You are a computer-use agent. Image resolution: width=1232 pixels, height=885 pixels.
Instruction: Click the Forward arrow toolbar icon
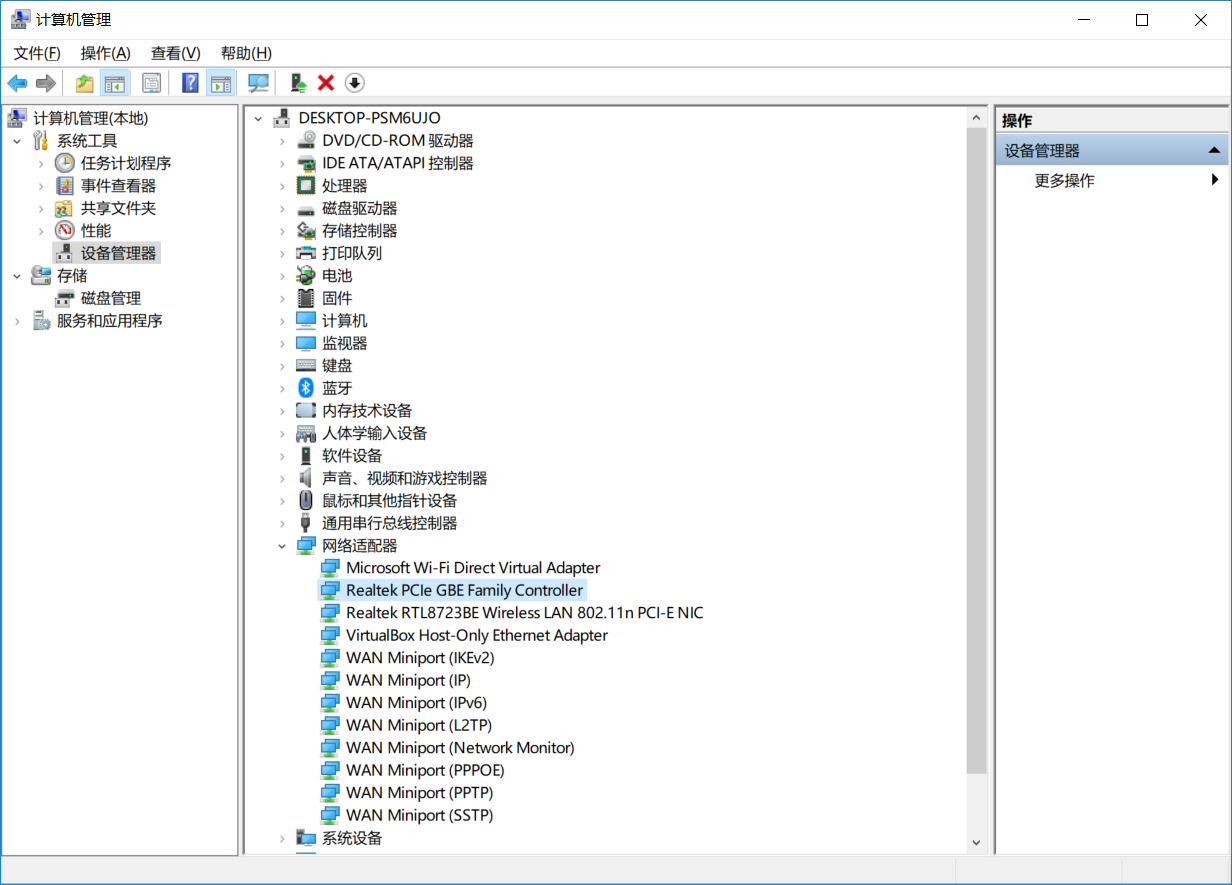click(45, 83)
